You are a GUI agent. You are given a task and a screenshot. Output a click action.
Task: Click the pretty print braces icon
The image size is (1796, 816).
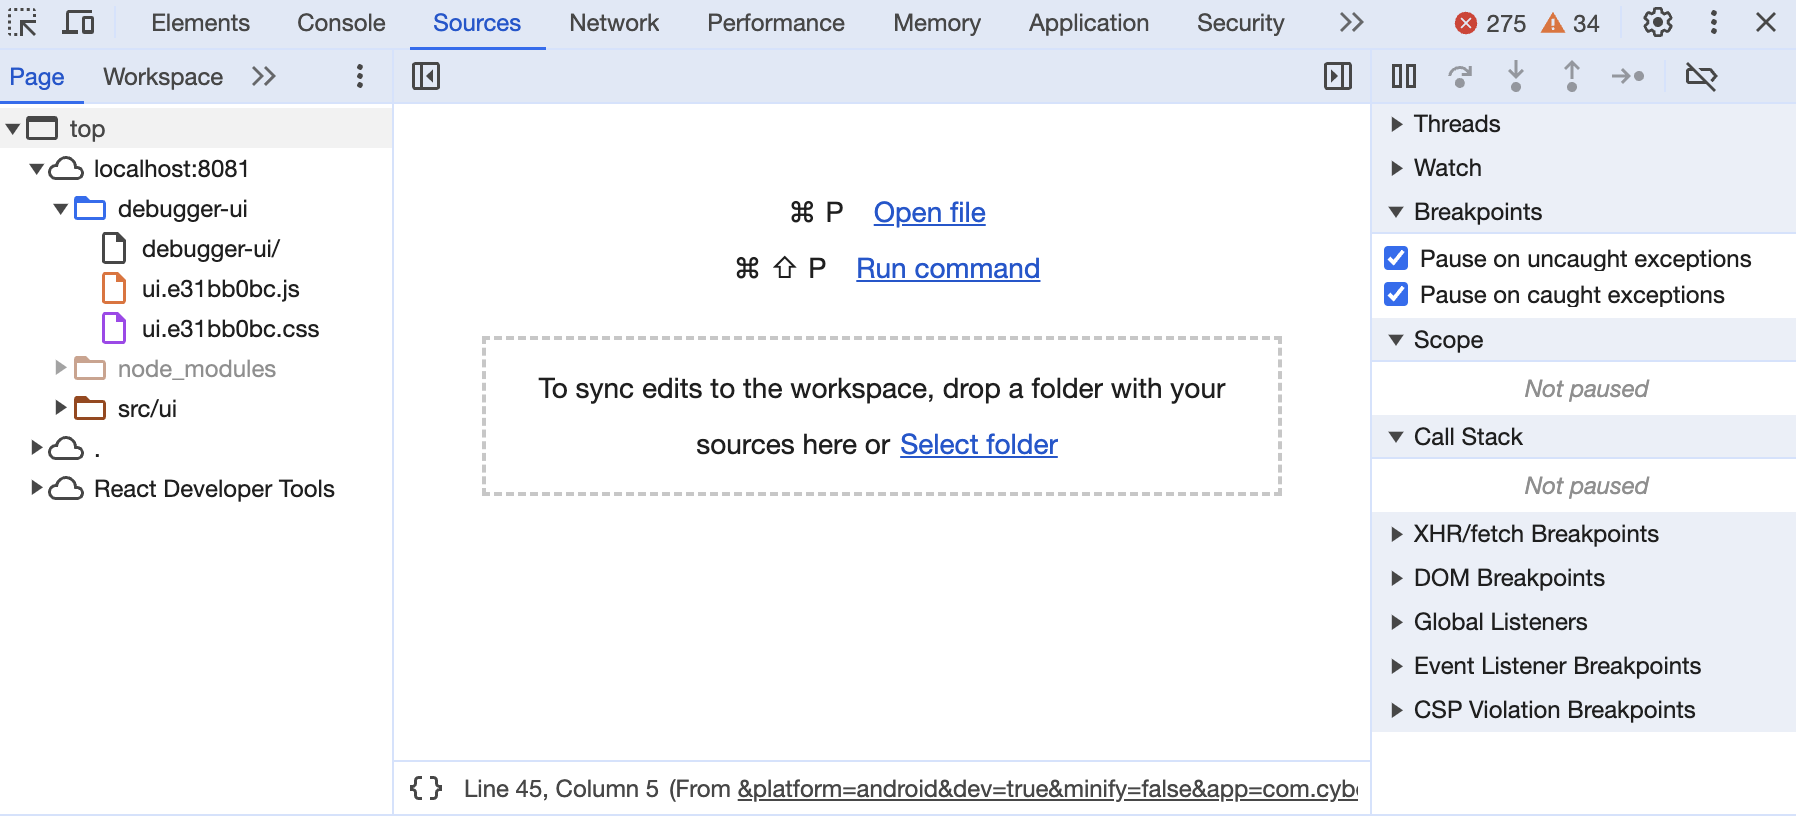[x=426, y=788]
